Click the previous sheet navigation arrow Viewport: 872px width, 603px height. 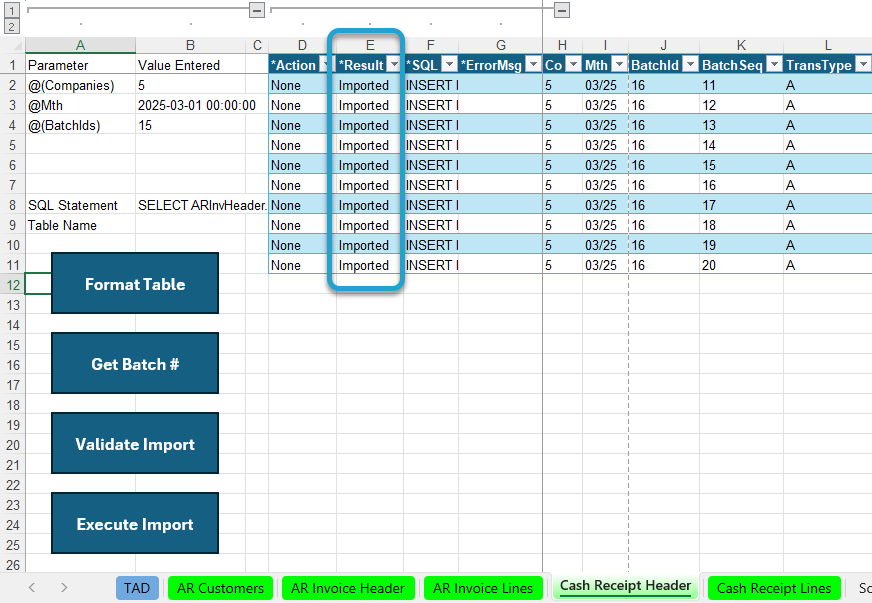(32, 587)
